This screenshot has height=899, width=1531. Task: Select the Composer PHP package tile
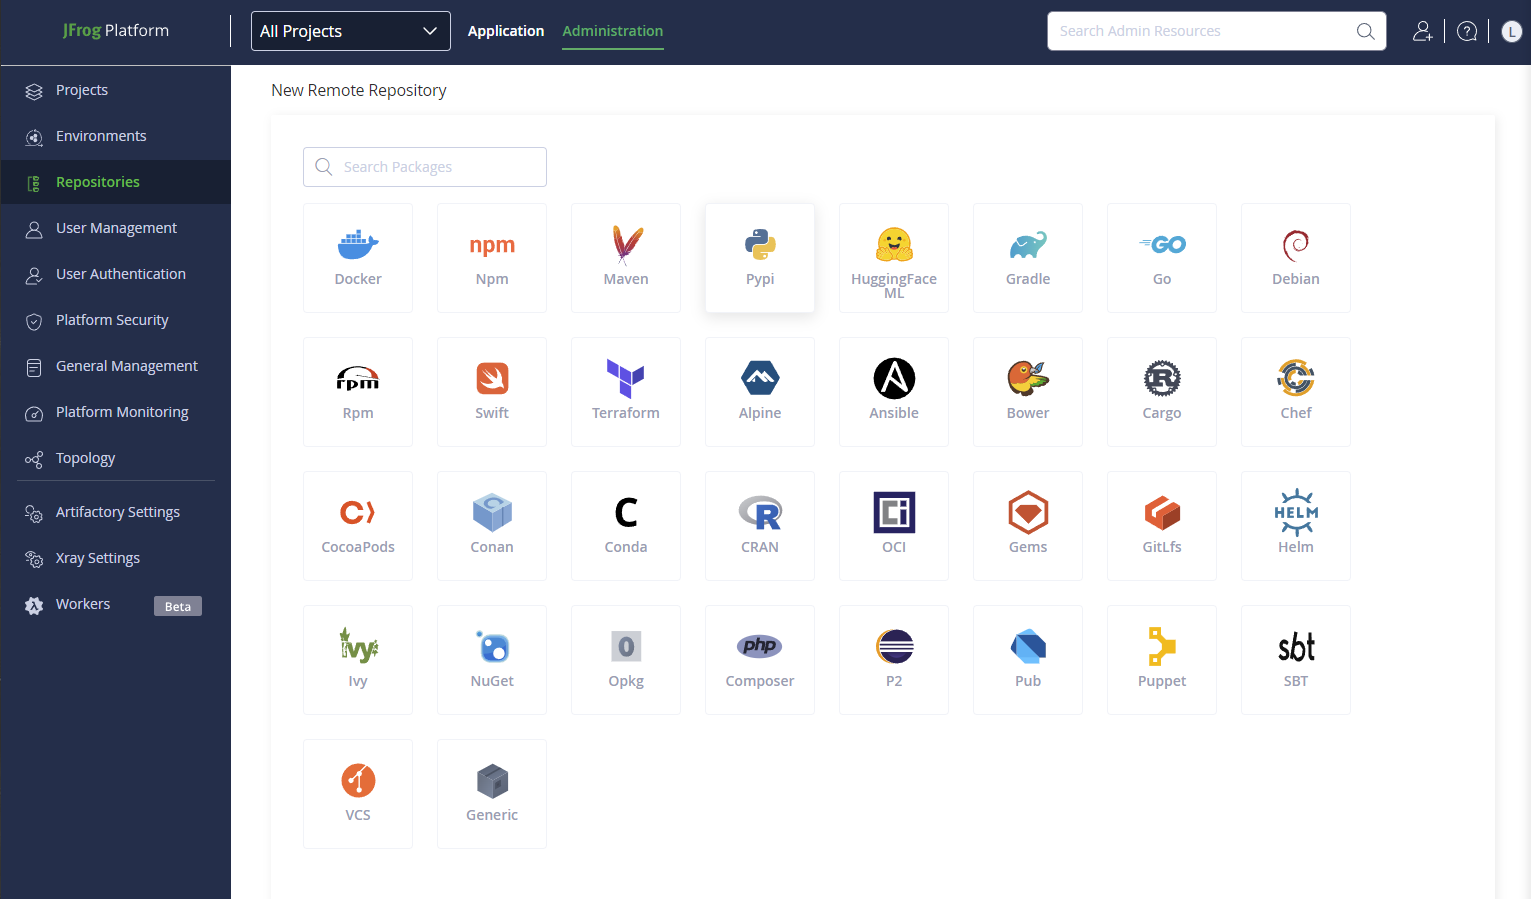tap(760, 660)
